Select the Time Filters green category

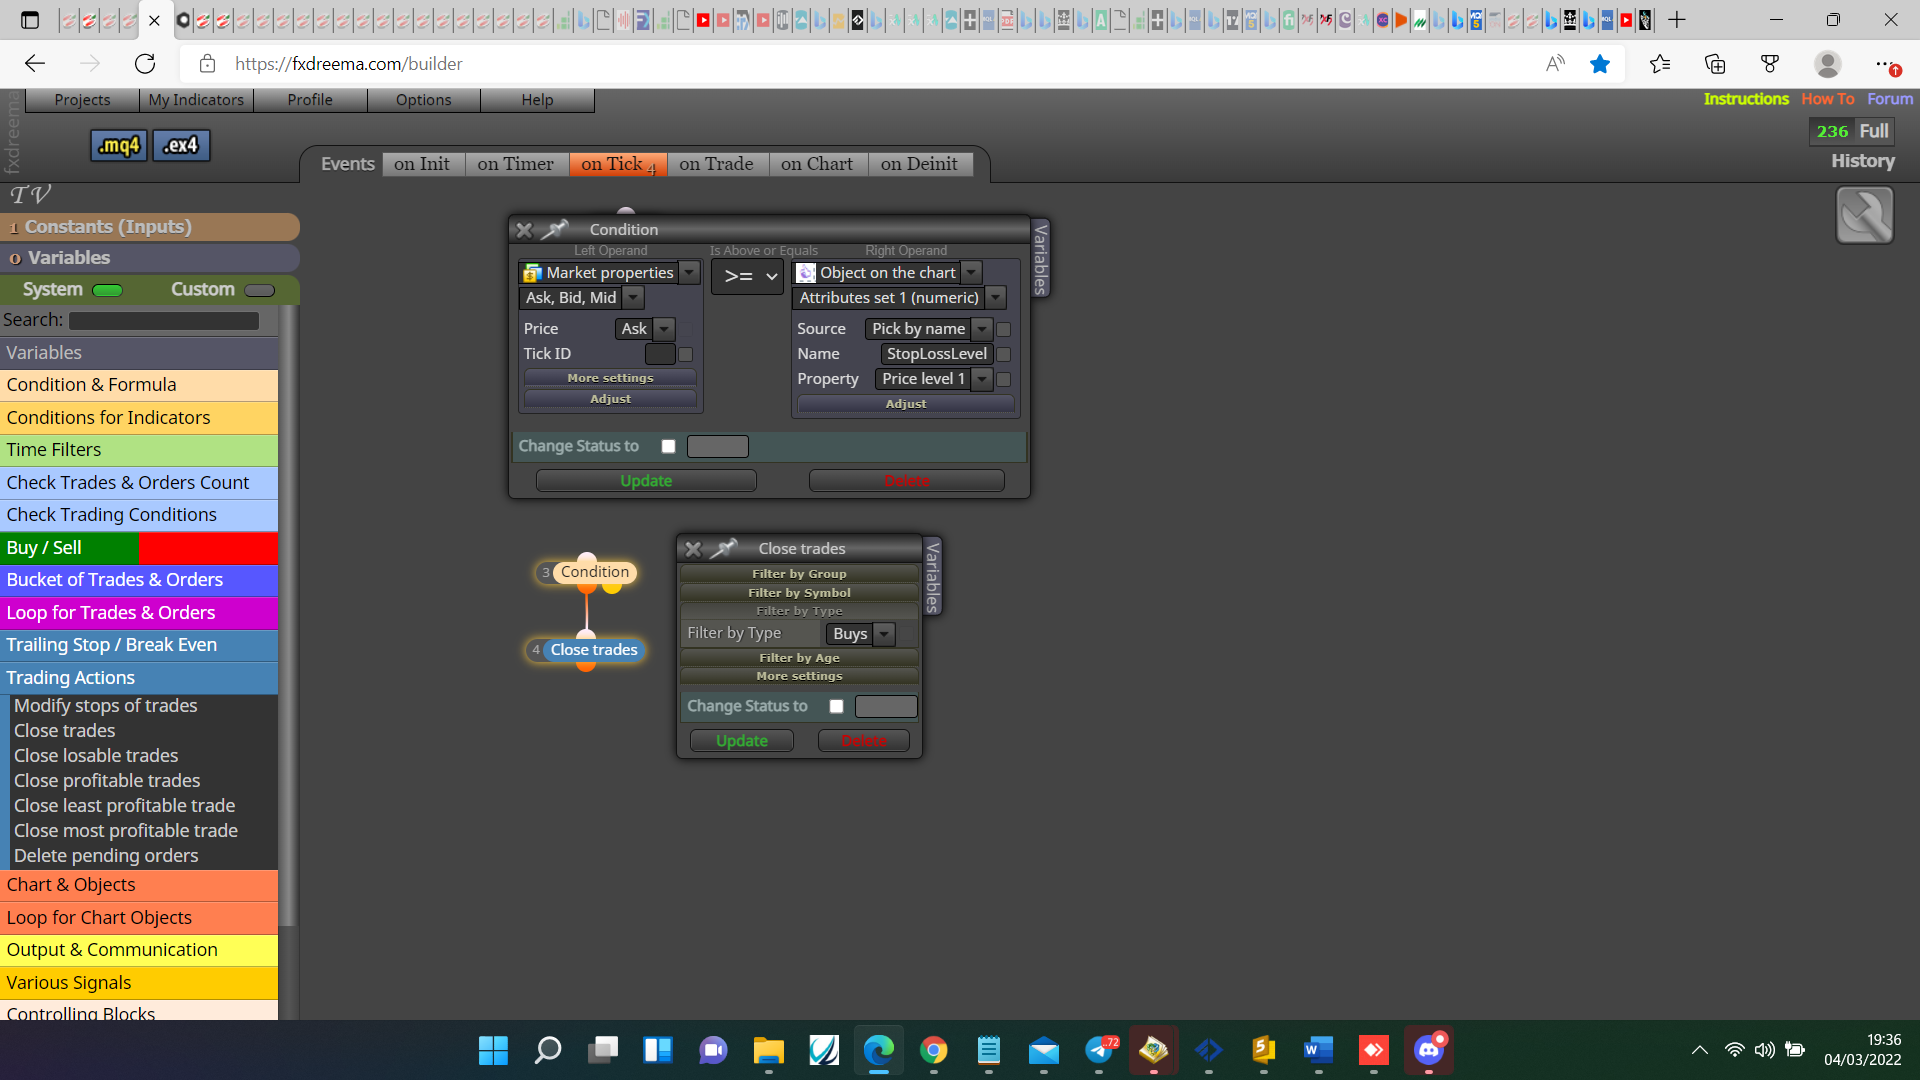139,450
